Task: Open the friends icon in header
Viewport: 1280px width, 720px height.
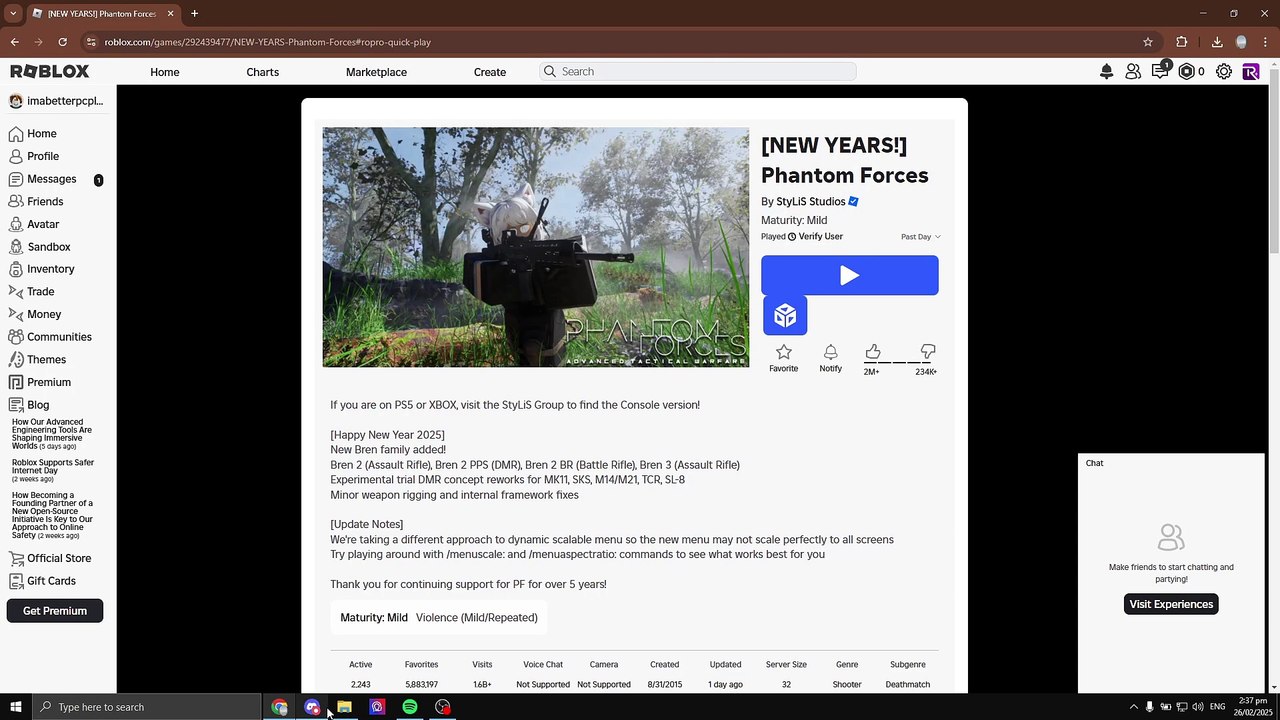Action: coord(1133,72)
